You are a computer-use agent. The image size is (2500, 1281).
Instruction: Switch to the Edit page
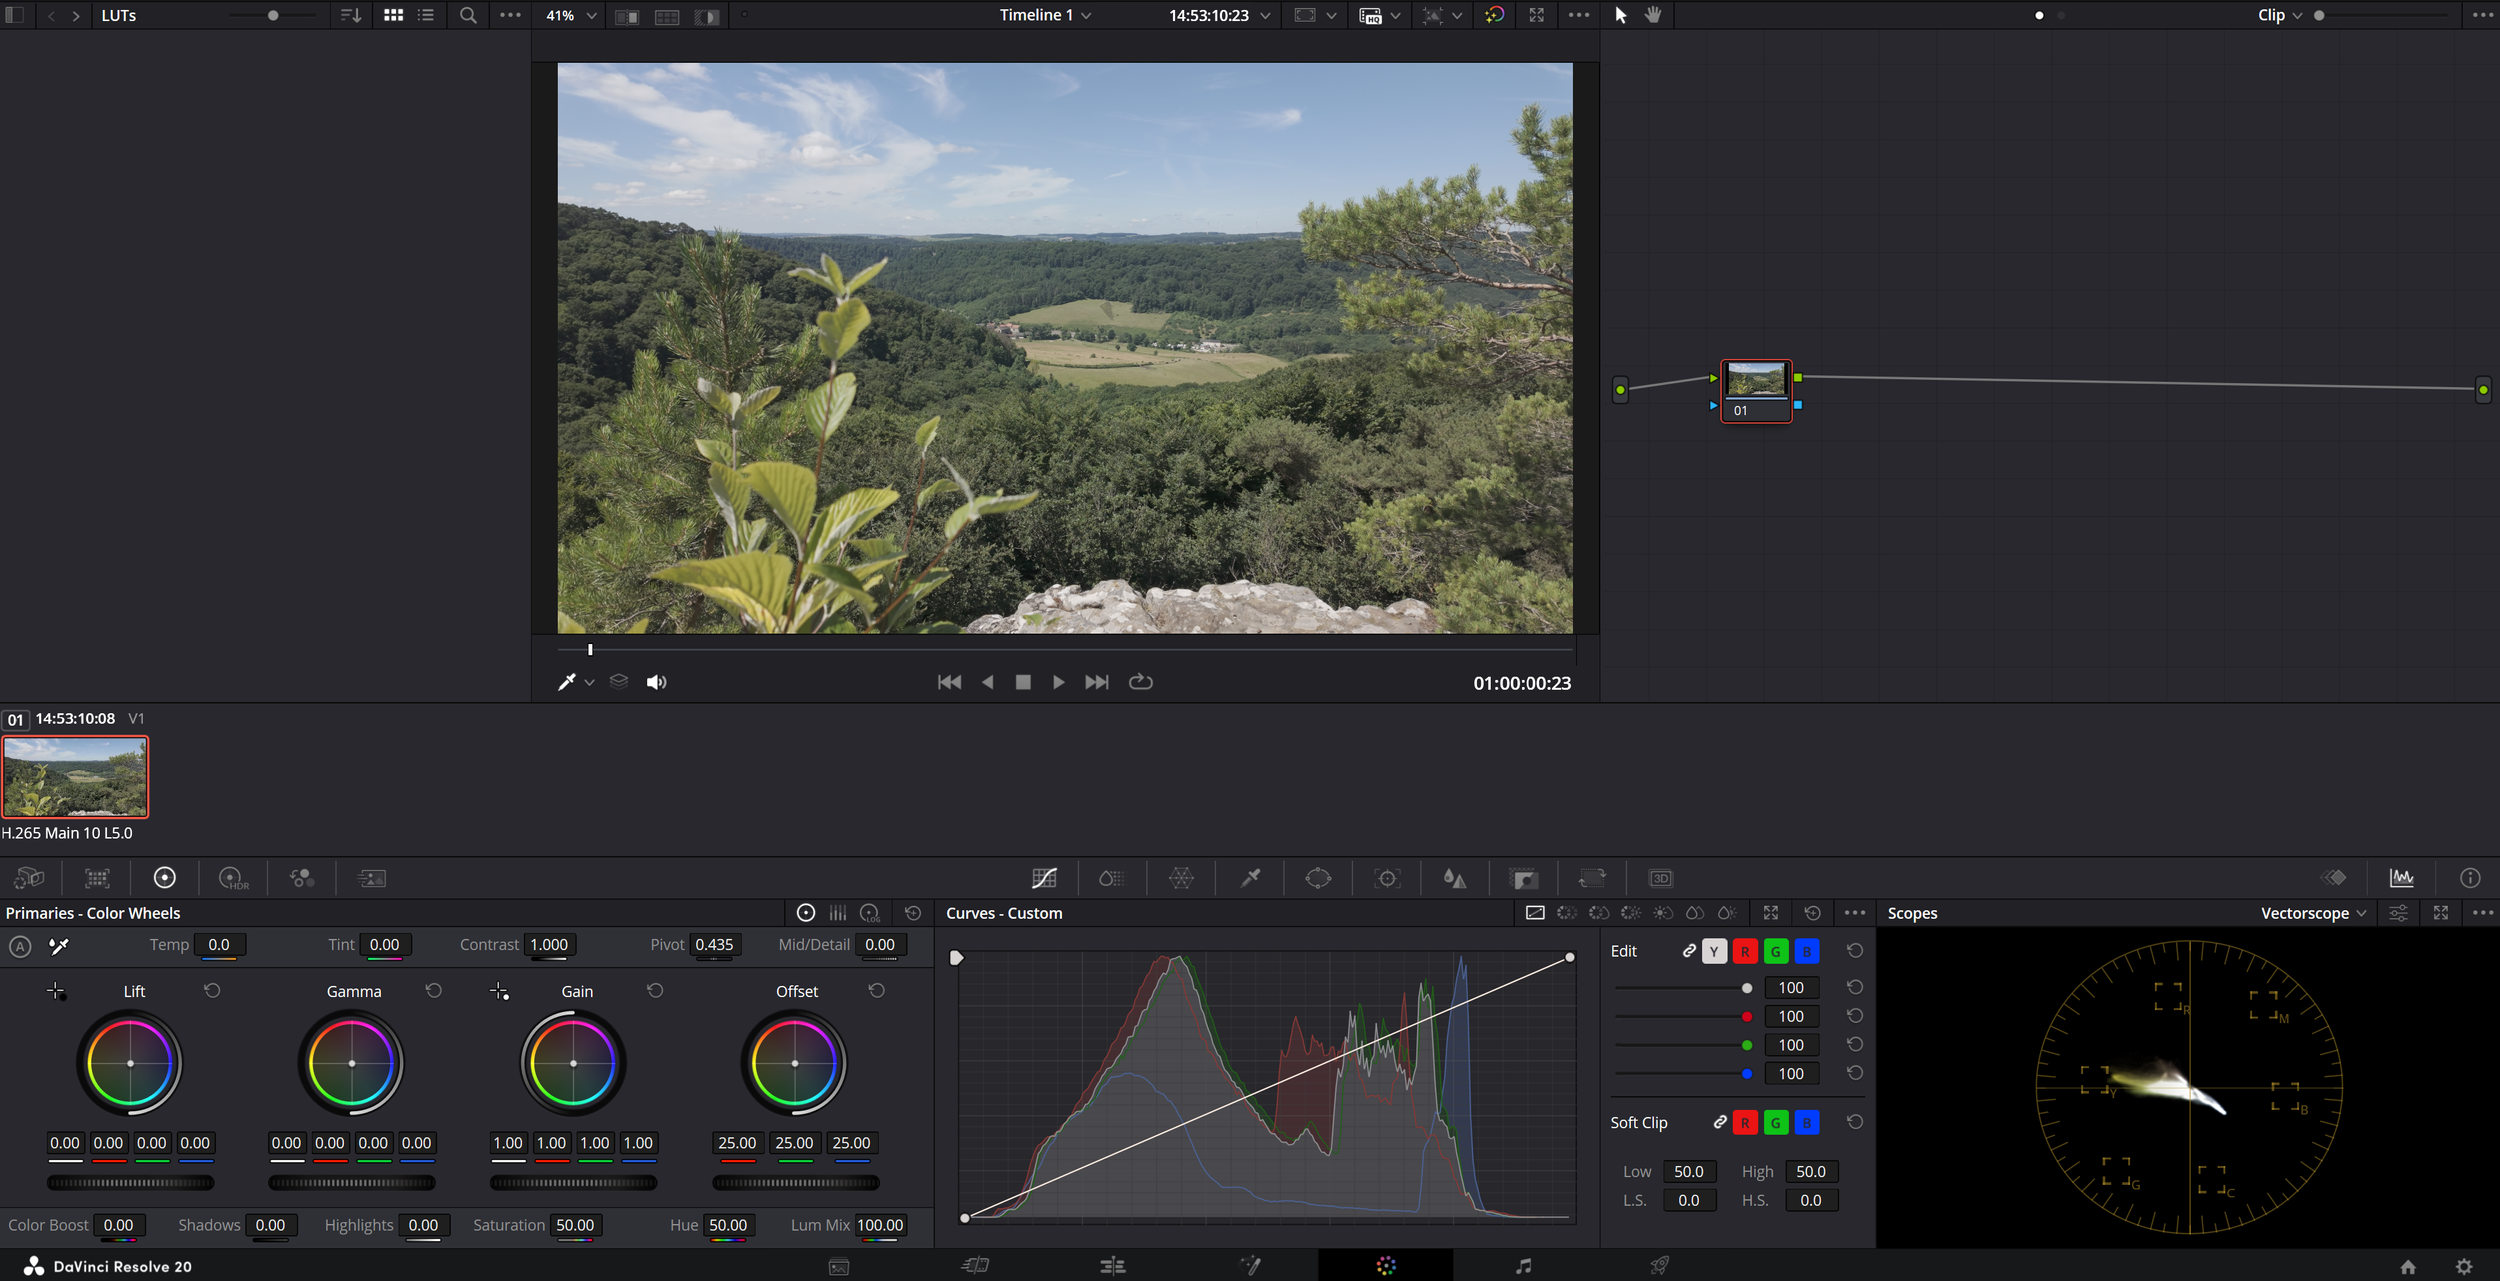[x=1112, y=1266]
